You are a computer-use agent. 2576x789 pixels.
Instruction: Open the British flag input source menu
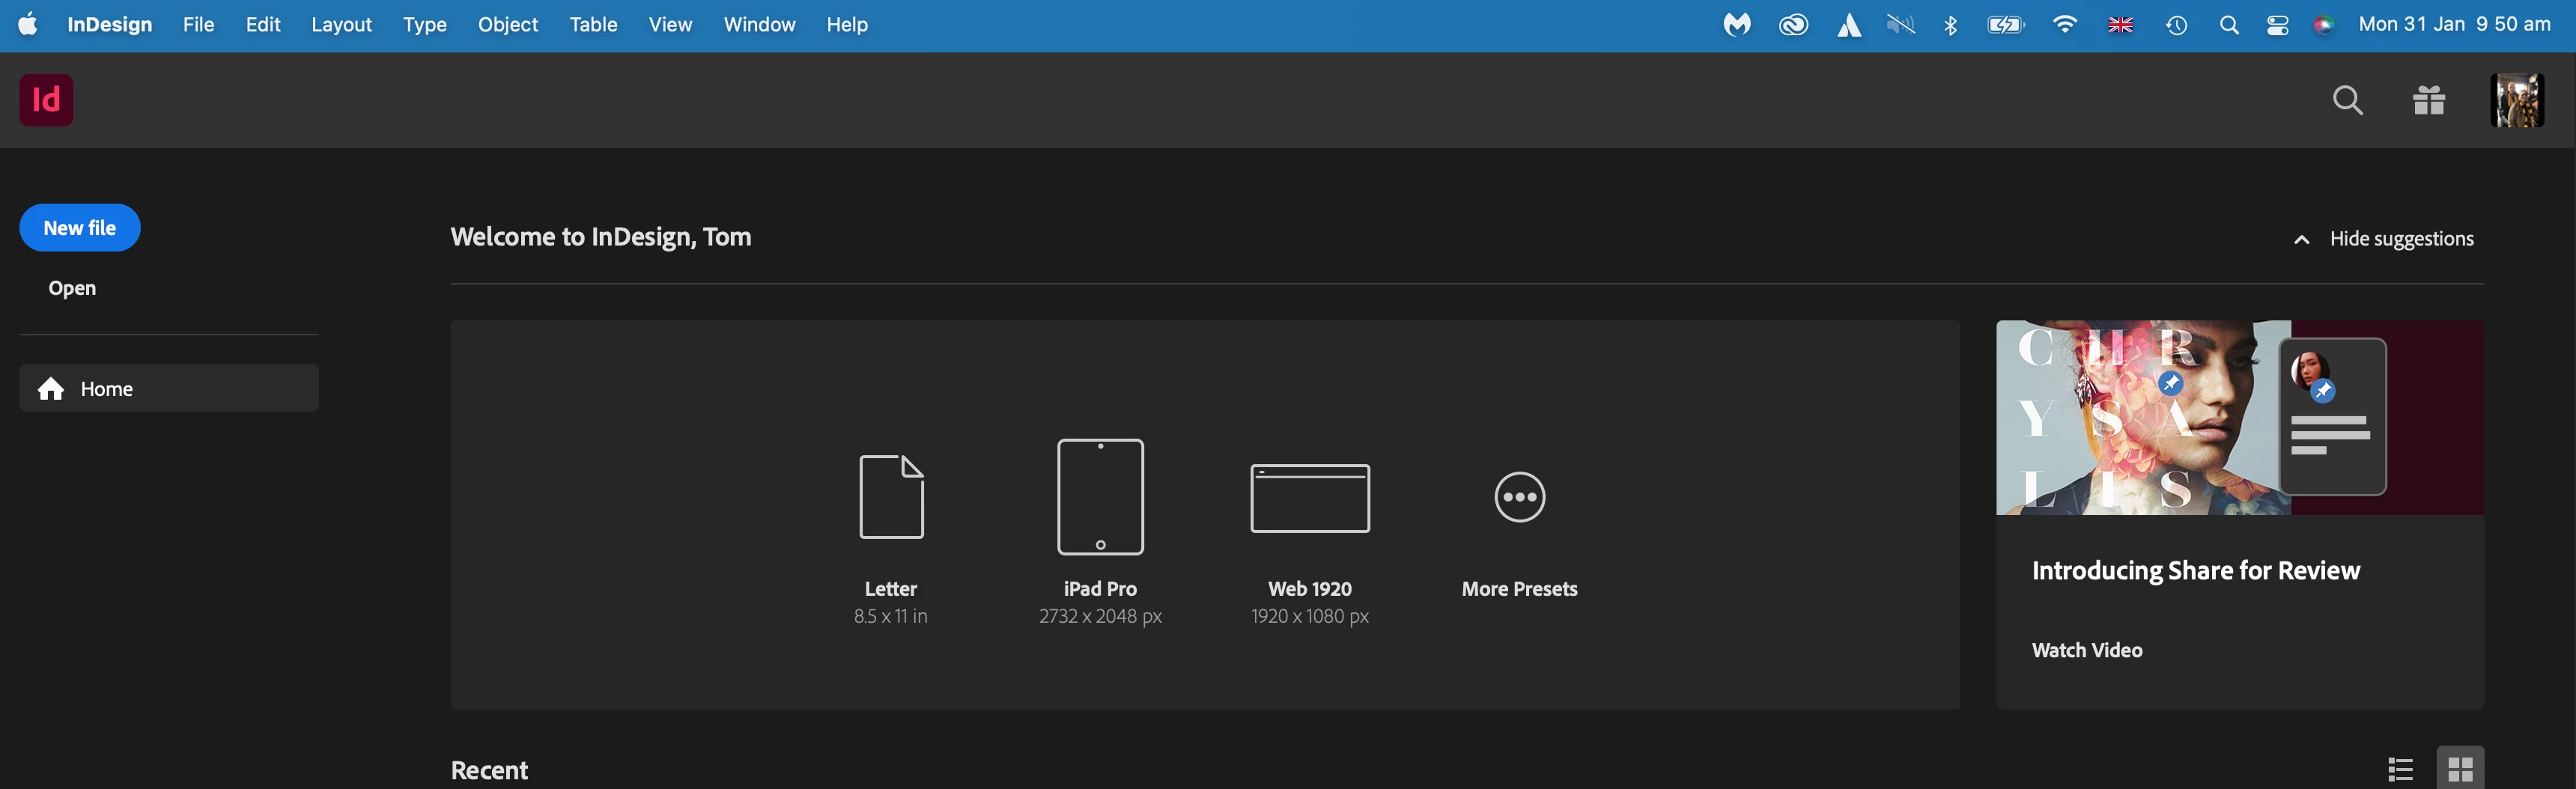pyautogui.click(x=2120, y=26)
